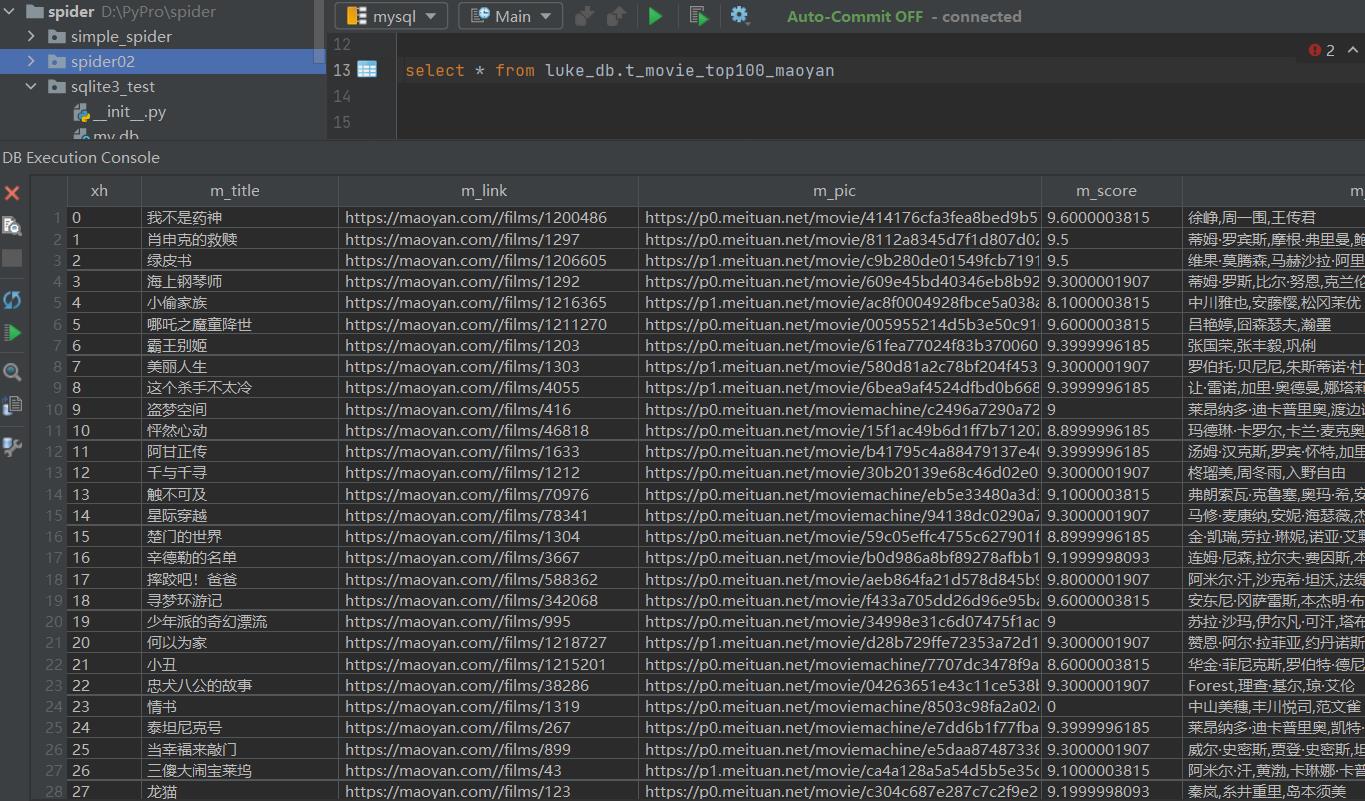
Task: Click the link cell ending films/416
Action: [488, 409]
